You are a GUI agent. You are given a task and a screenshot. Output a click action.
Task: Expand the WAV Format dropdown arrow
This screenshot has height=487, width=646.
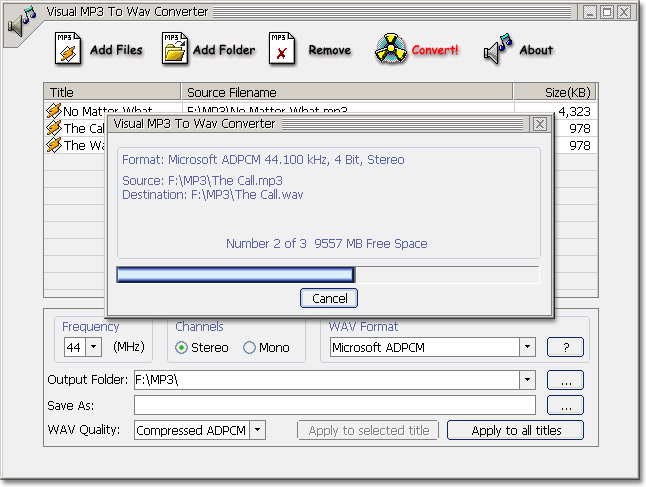527,347
